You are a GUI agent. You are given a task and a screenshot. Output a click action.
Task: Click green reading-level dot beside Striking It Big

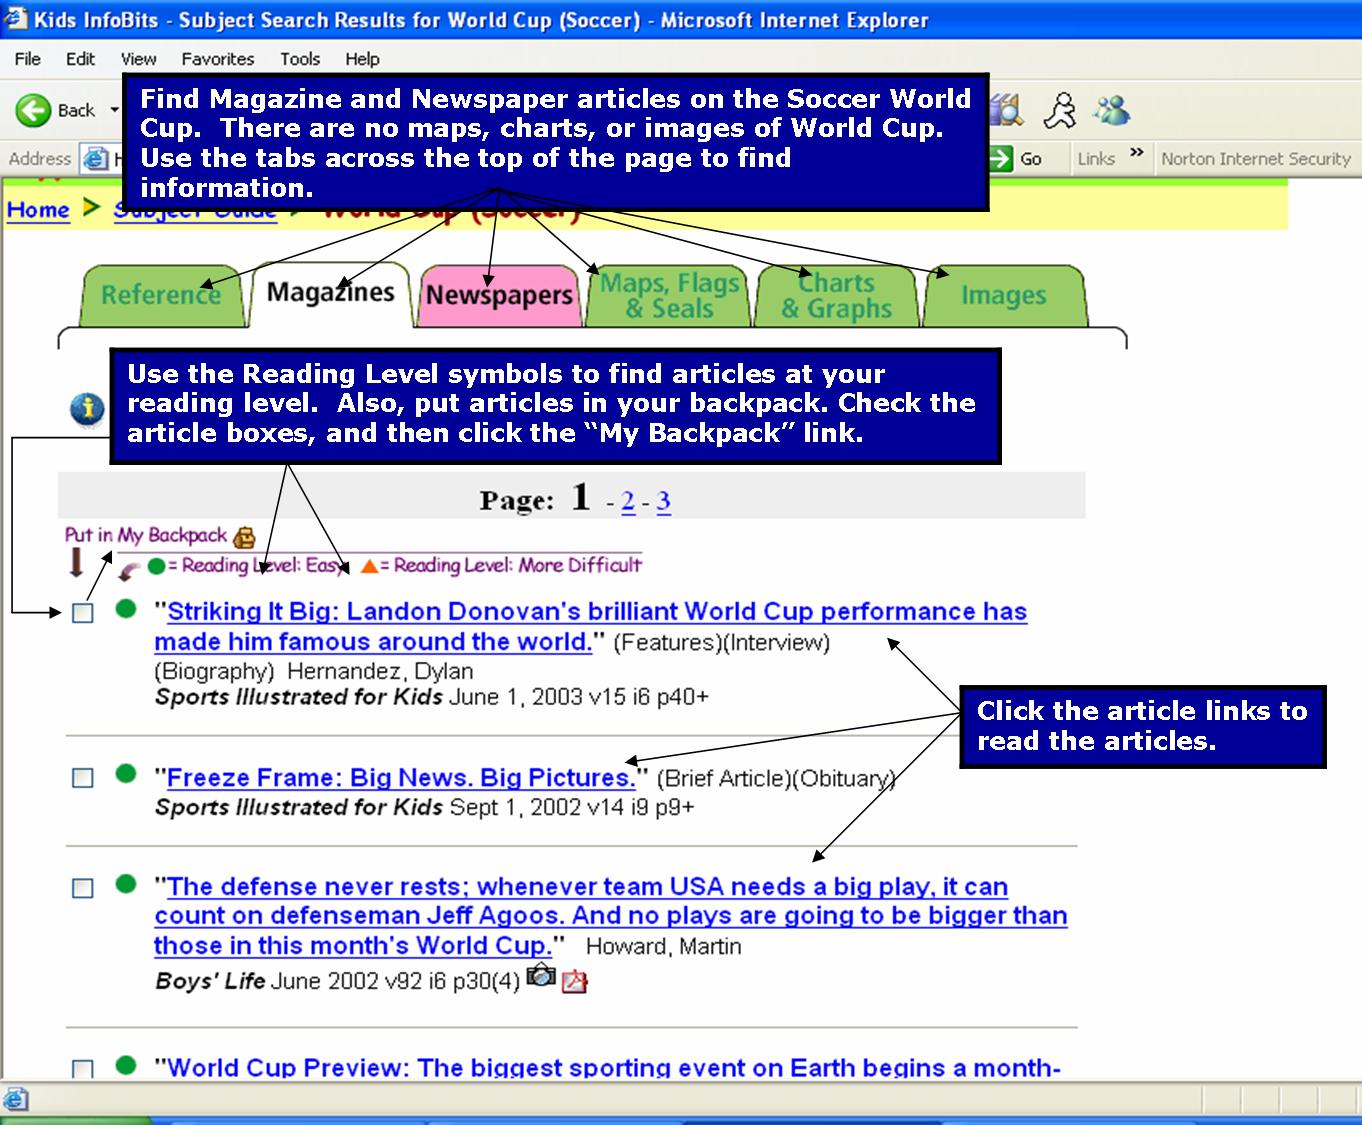(125, 608)
